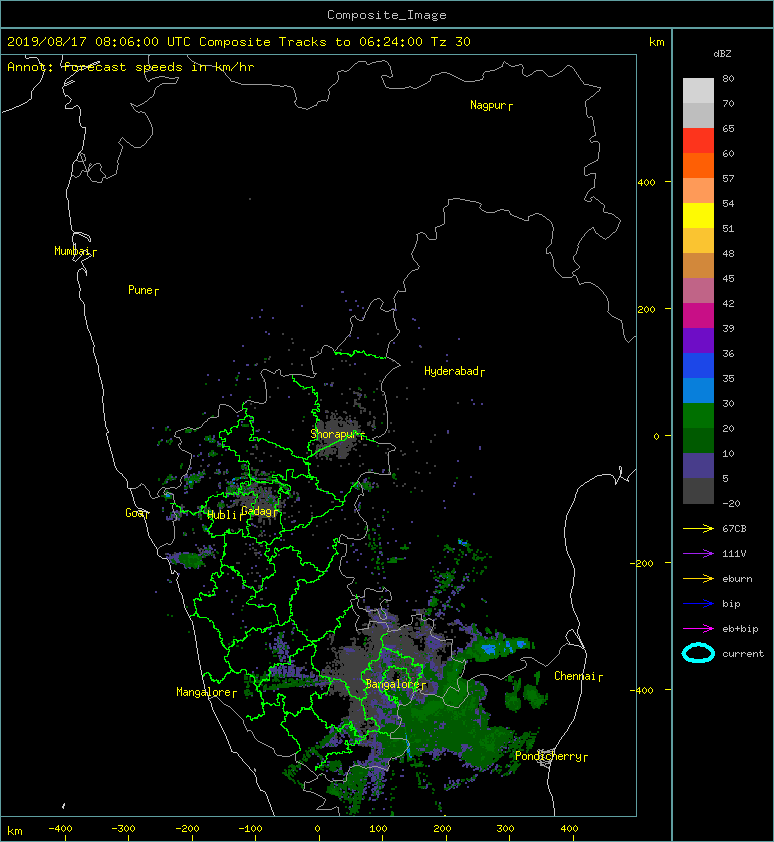Image resolution: width=774 pixels, height=842 pixels.
Task: Select the 'eb+bip' legend label
Action: click(740, 629)
